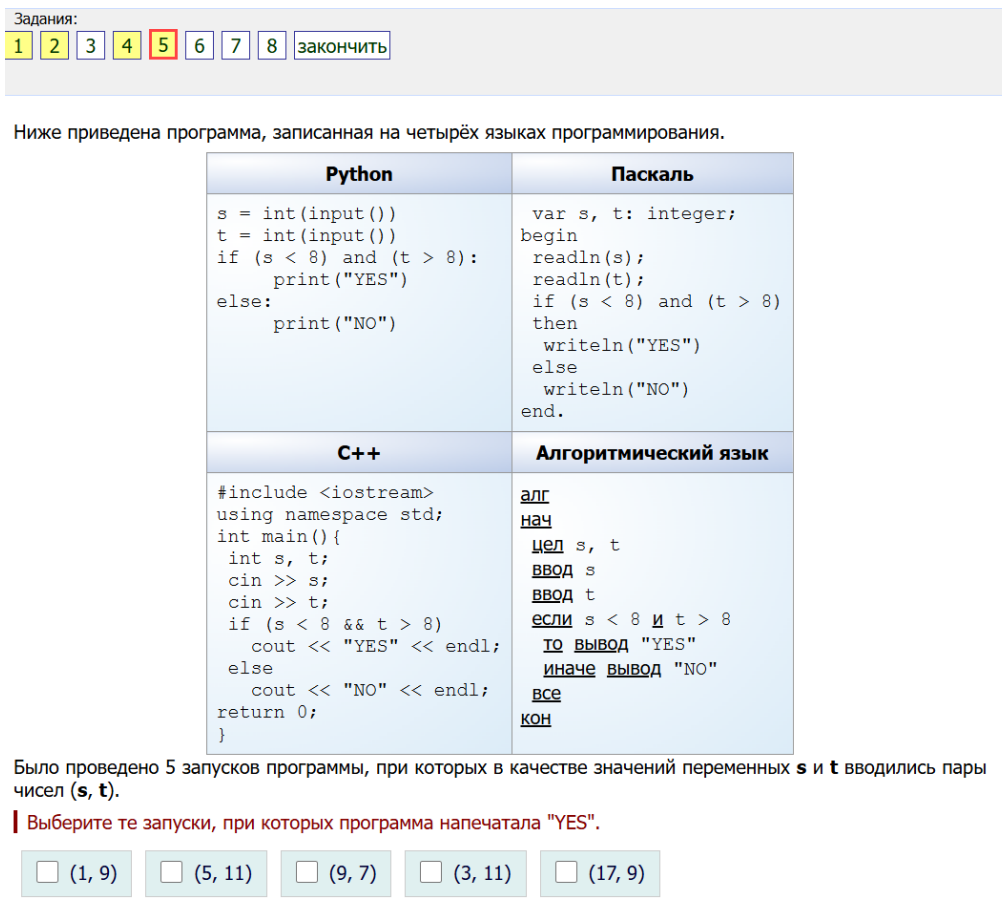1002x901 pixels.
Task: Click the Python print("YES") code line
Action: 340,280
